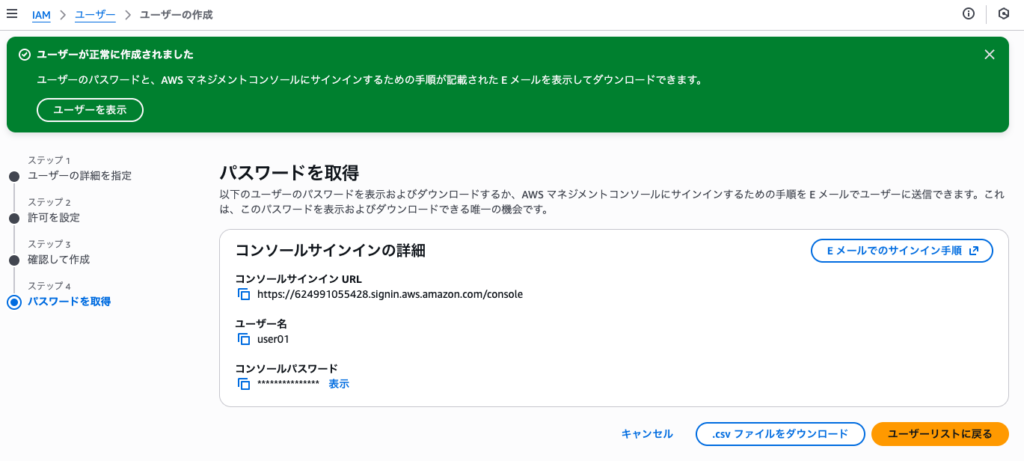Image resolution: width=1024 pixels, height=461 pixels.
Task: Click the info icon in top bar
Action: (968, 15)
